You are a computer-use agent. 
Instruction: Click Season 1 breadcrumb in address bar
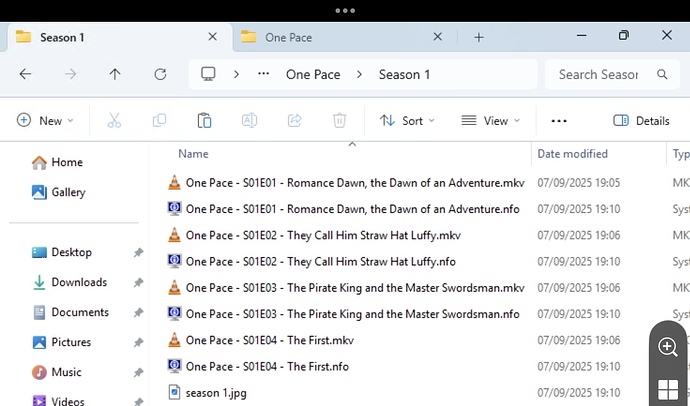[x=404, y=74]
